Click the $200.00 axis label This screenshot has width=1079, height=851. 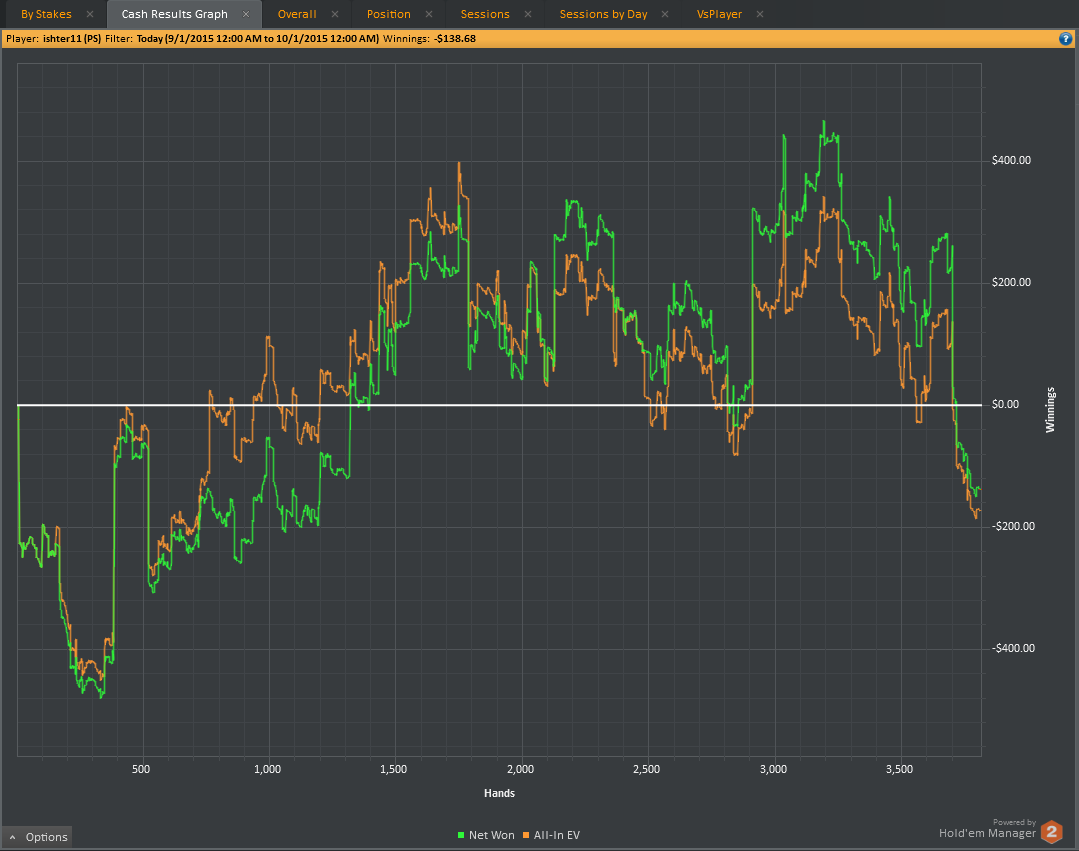(1011, 282)
